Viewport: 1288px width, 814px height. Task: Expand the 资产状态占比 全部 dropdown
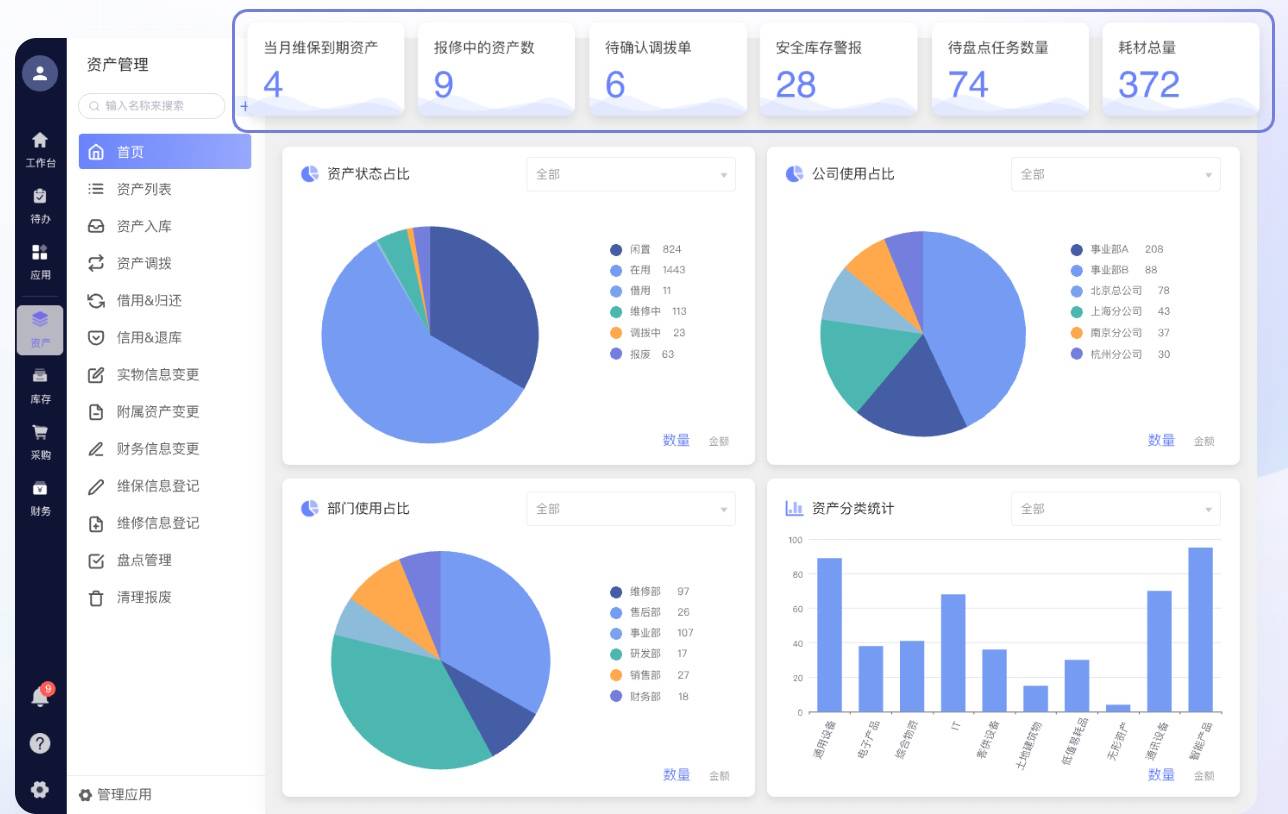tap(630, 174)
